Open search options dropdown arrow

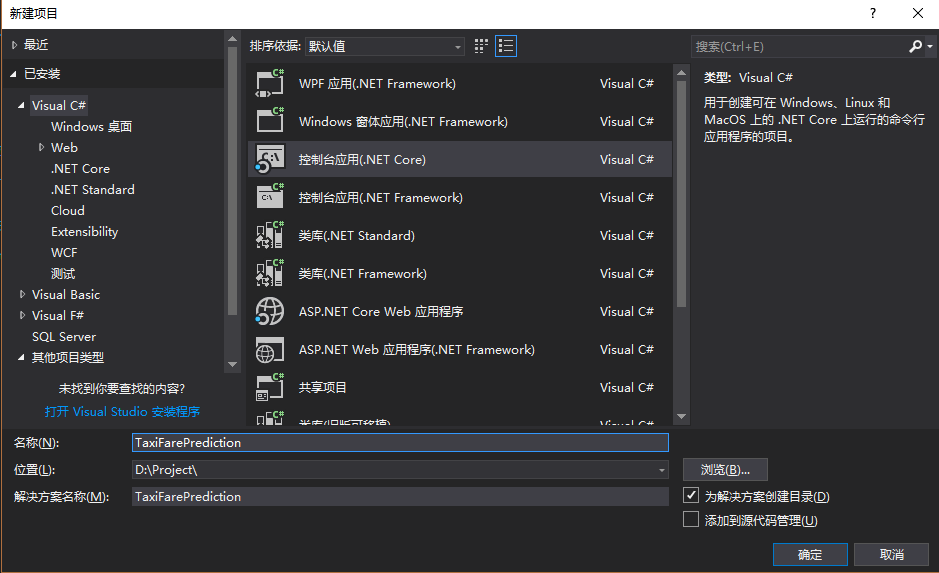coord(930,46)
